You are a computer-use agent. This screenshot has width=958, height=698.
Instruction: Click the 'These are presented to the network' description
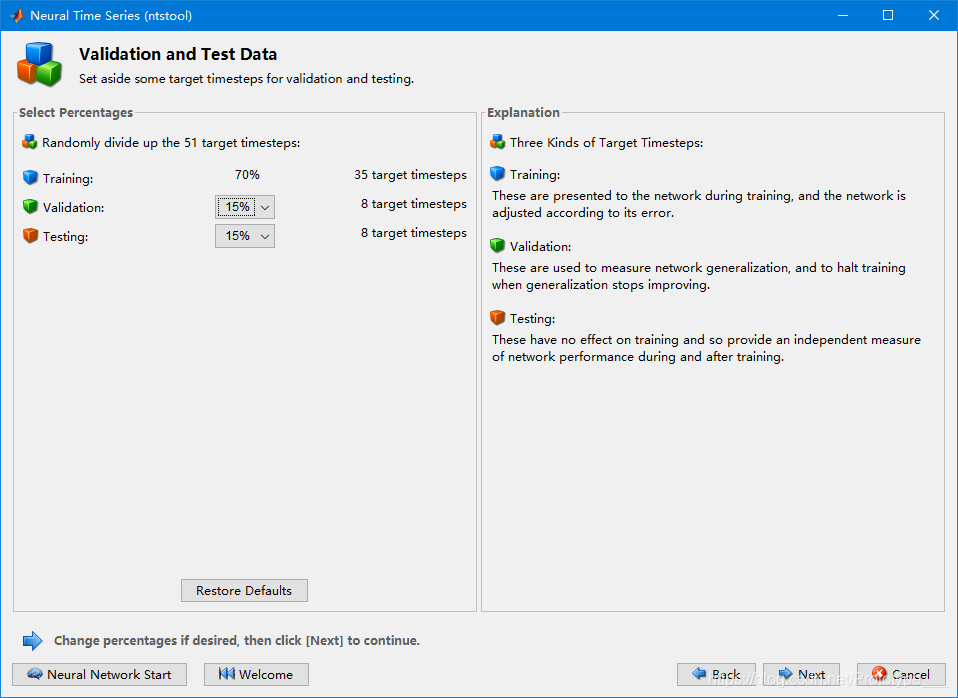click(x=699, y=204)
